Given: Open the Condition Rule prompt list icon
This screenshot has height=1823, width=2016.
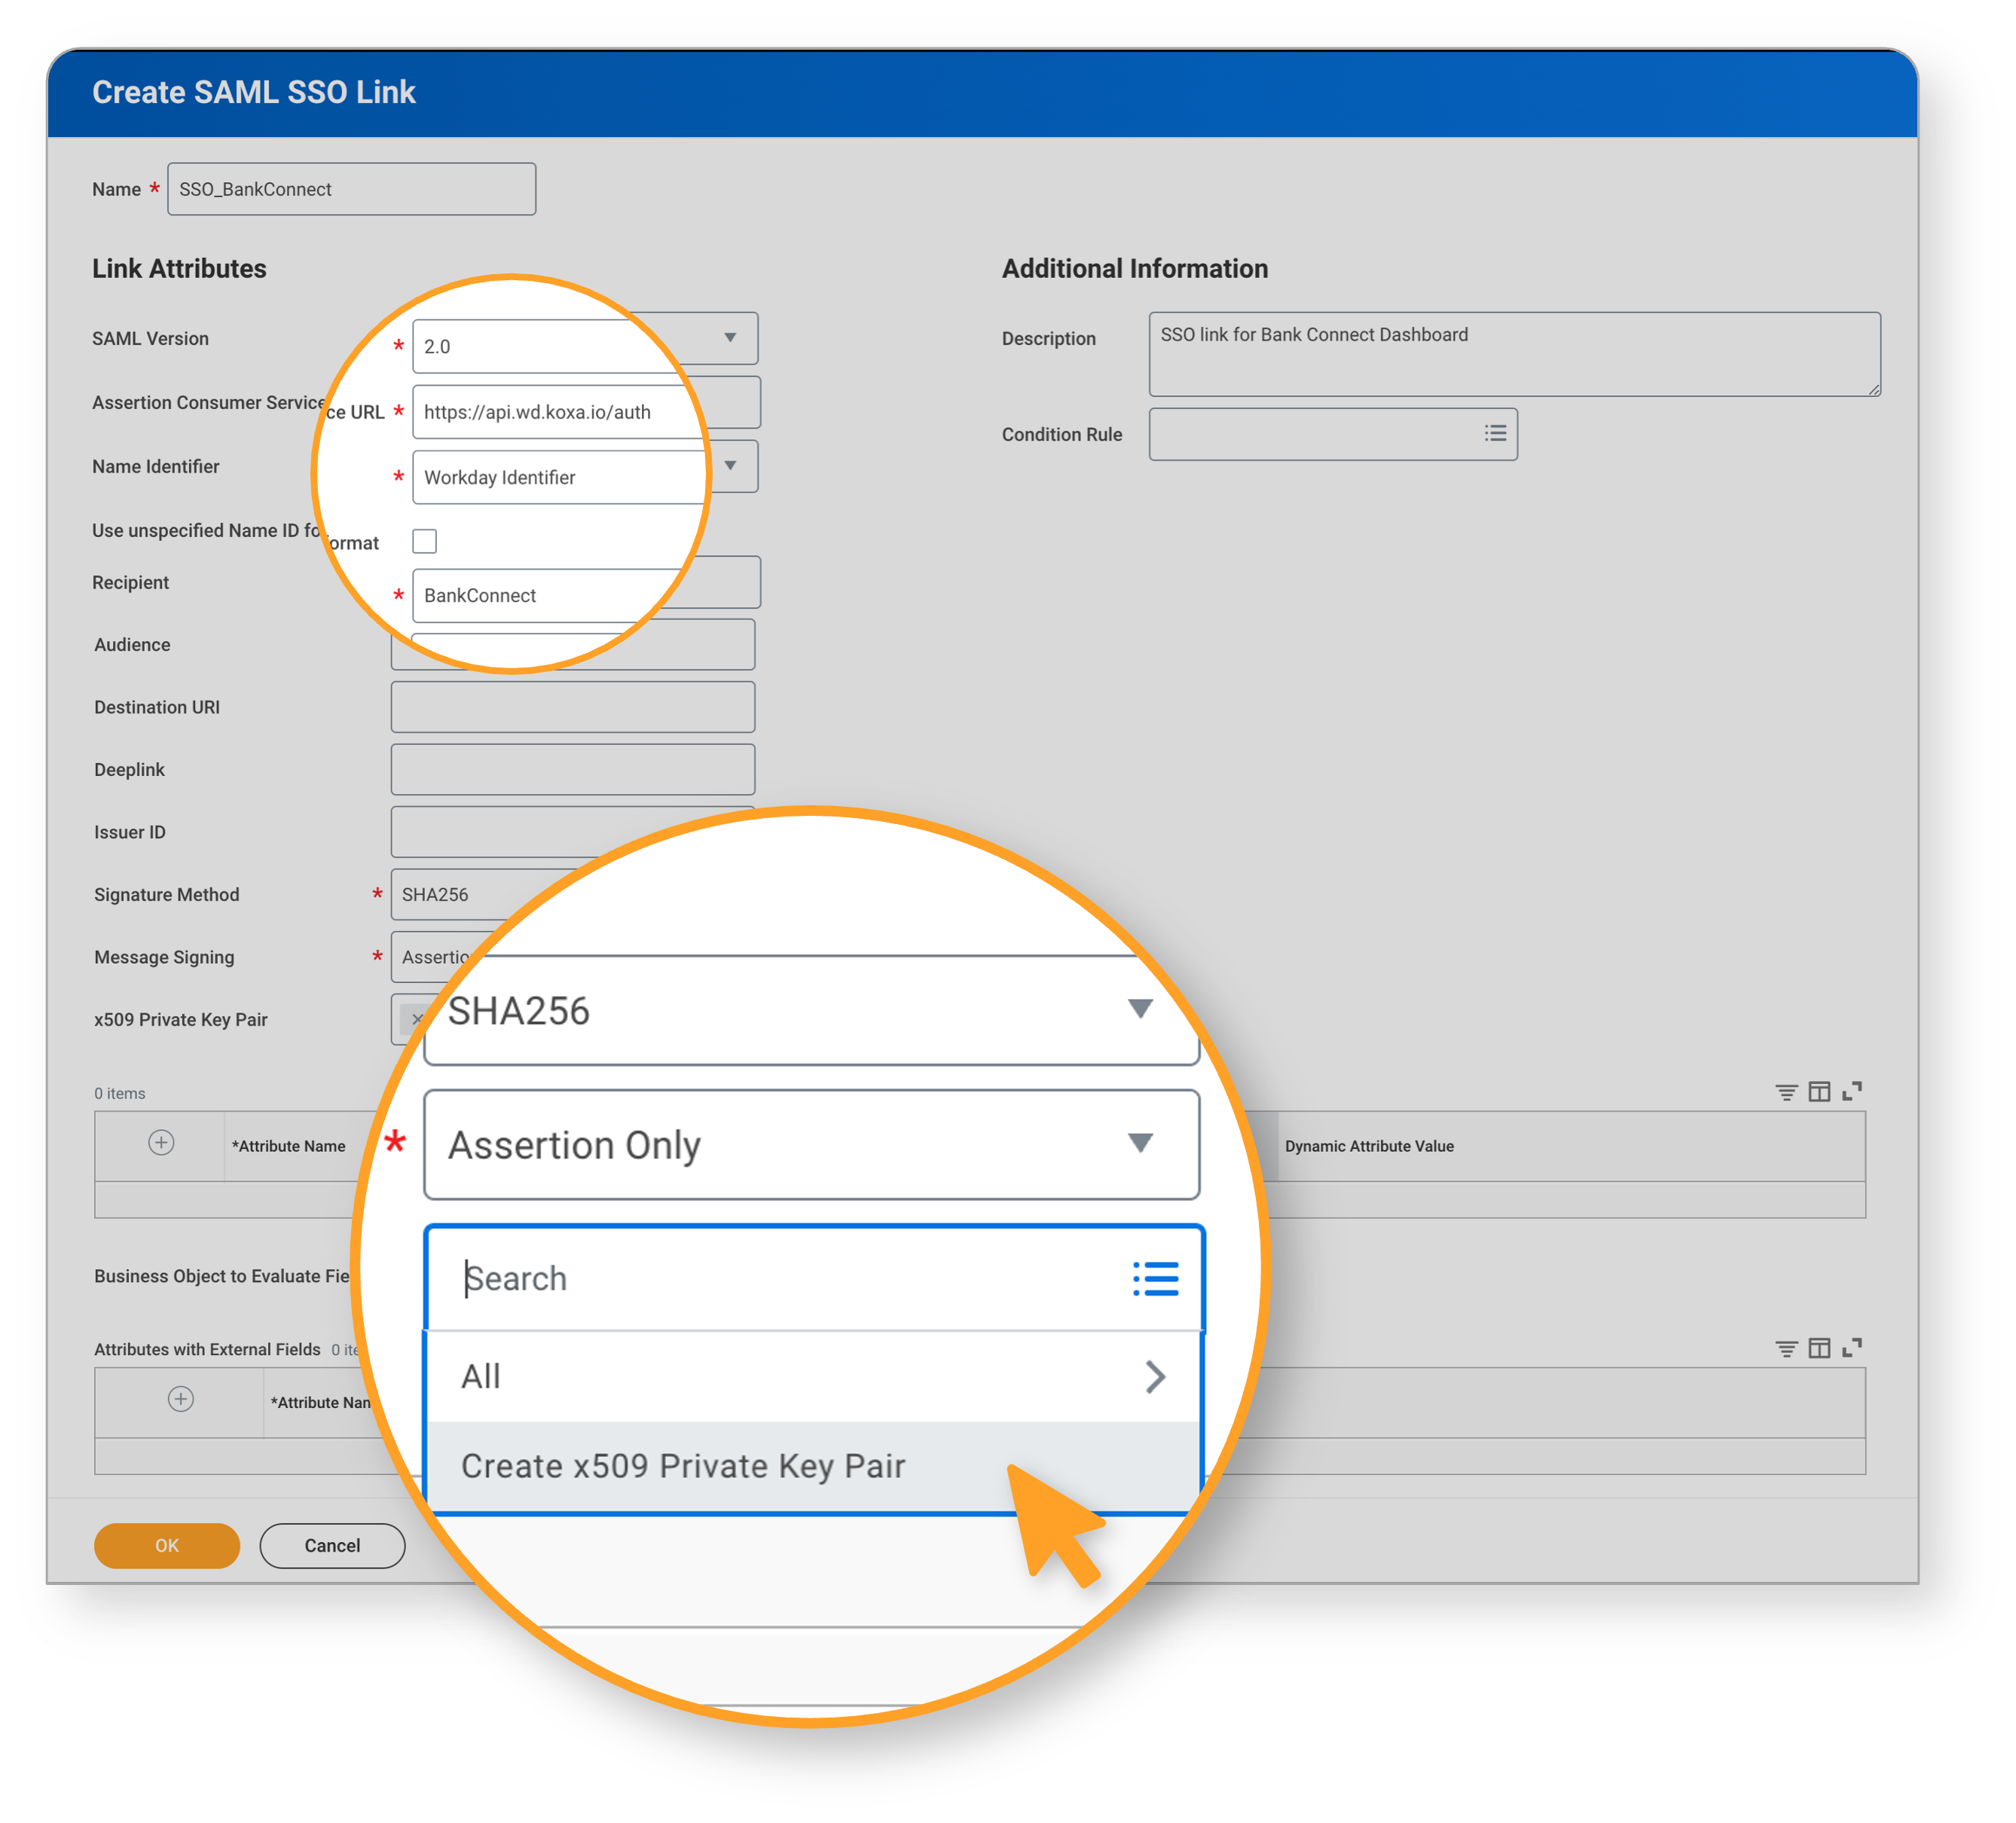Looking at the screenshot, I should pyautogui.click(x=1495, y=433).
